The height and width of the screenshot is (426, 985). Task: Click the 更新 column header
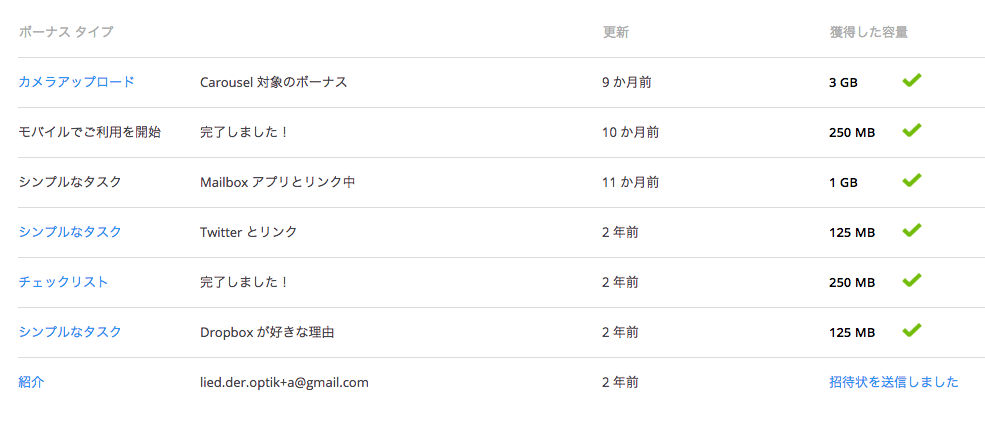(616, 32)
